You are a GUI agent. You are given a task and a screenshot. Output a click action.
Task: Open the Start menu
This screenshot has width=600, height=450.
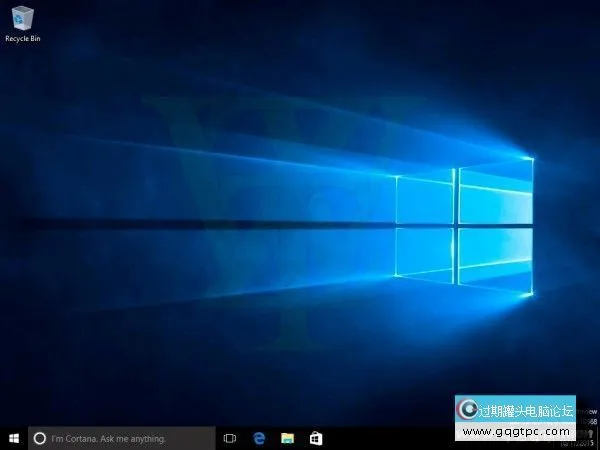[13, 438]
